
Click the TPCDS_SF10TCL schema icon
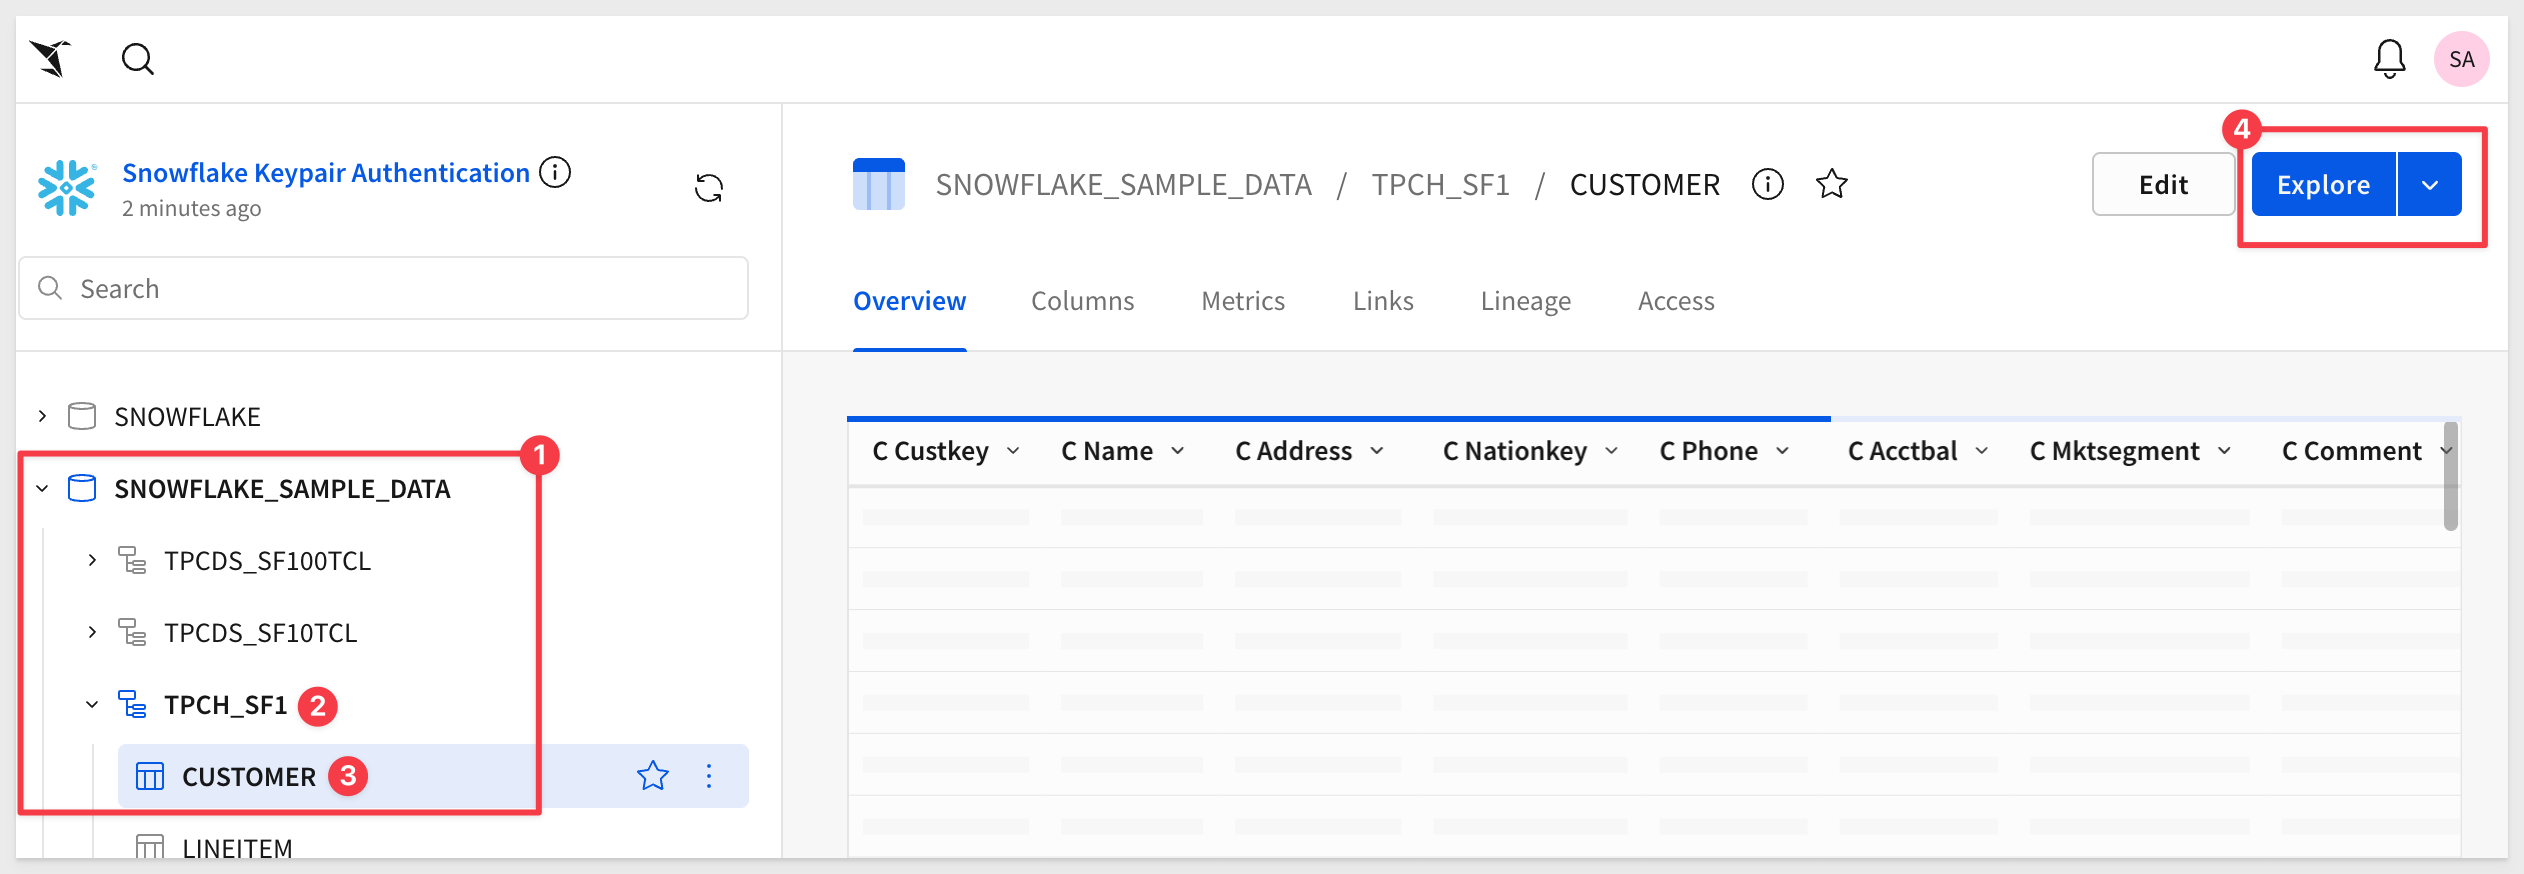coord(132,632)
